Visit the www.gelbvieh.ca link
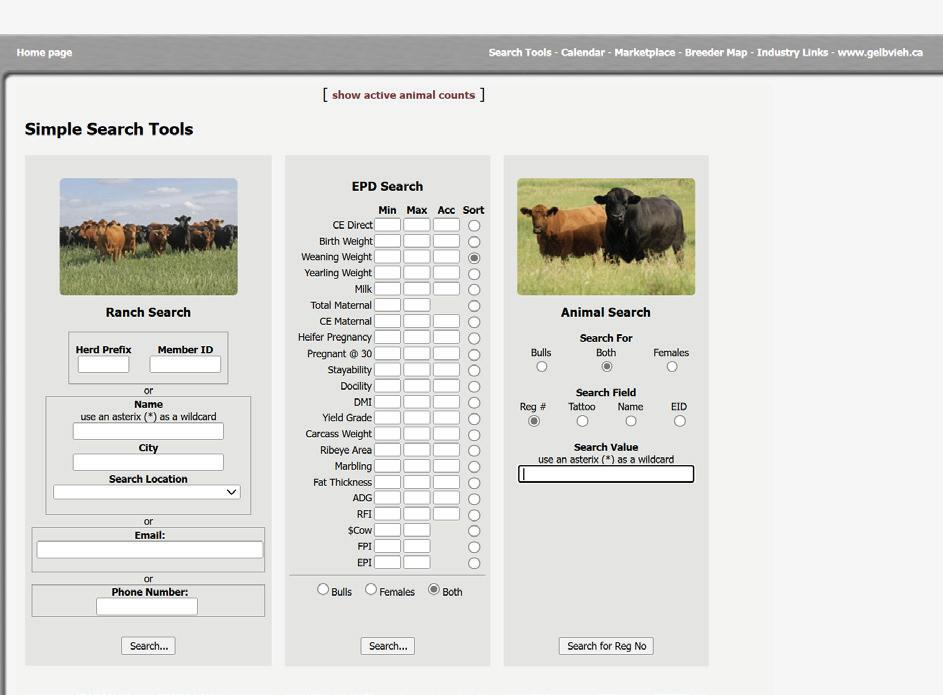The height and width of the screenshot is (695, 943). click(x=880, y=52)
